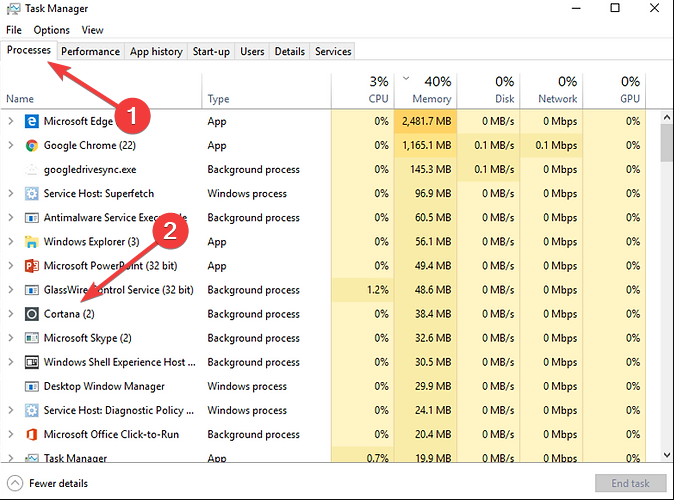Expand the Cortana (2) group

pos(11,314)
